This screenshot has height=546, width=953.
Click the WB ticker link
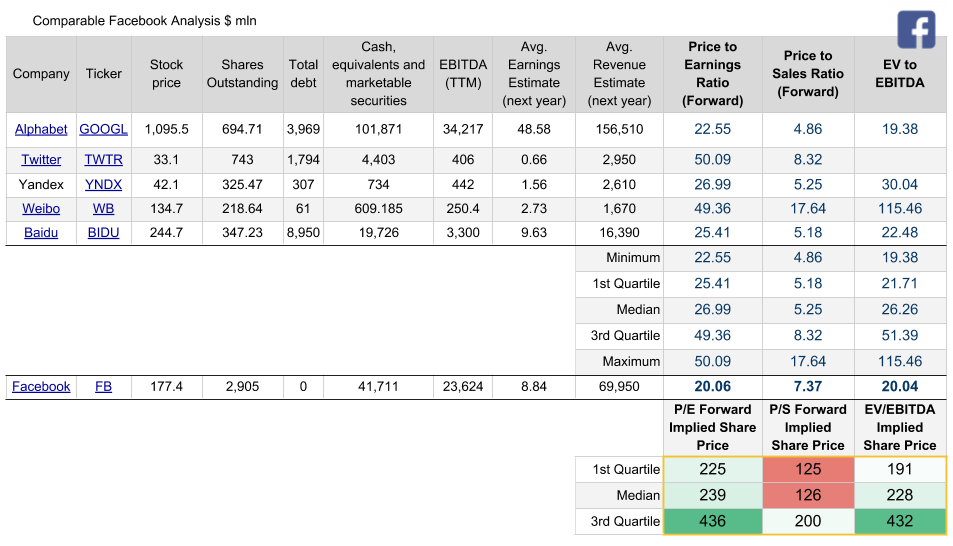tap(103, 209)
